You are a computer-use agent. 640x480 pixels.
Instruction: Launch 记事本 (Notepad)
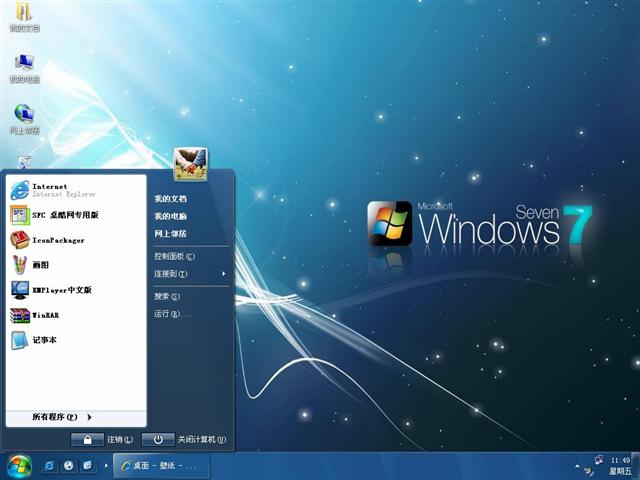[45, 340]
